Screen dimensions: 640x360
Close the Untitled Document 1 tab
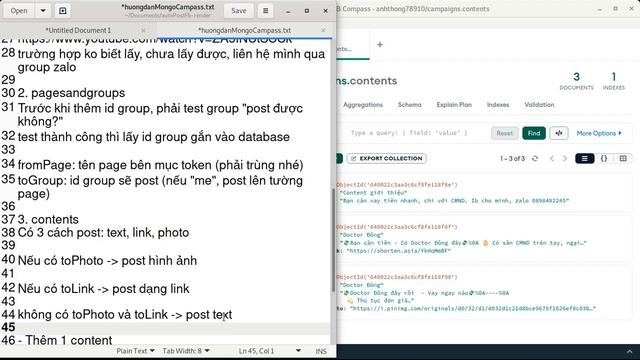pos(143,30)
